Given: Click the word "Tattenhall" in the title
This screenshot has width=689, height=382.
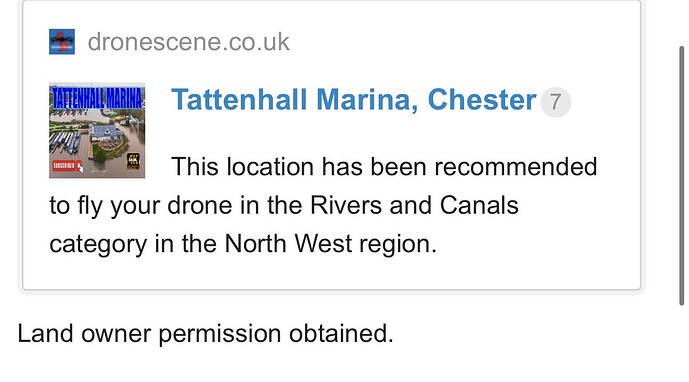Looking at the screenshot, I should (x=239, y=100).
